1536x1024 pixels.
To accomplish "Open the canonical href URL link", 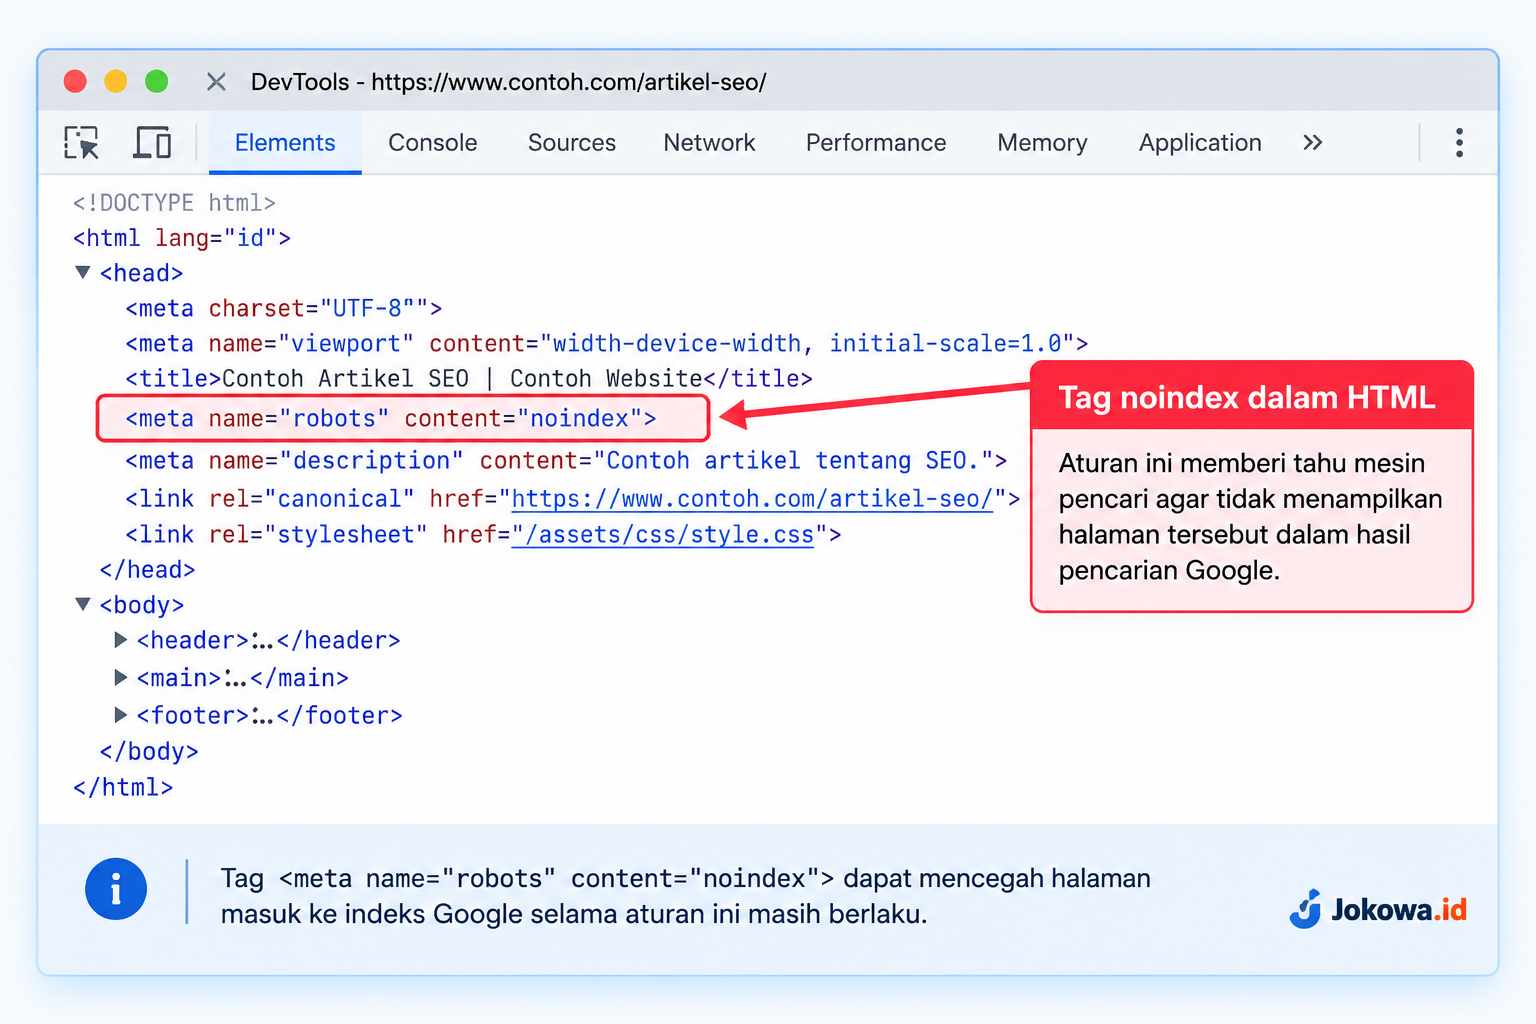I will point(752,498).
